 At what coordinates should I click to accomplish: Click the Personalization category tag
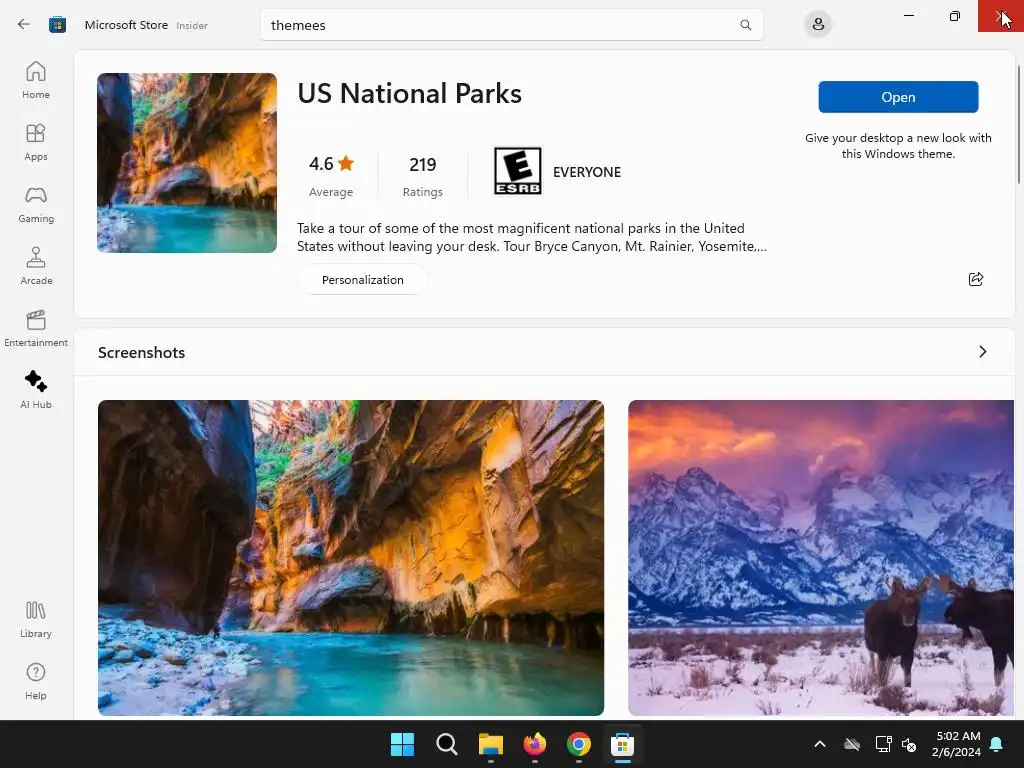[362, 280]
